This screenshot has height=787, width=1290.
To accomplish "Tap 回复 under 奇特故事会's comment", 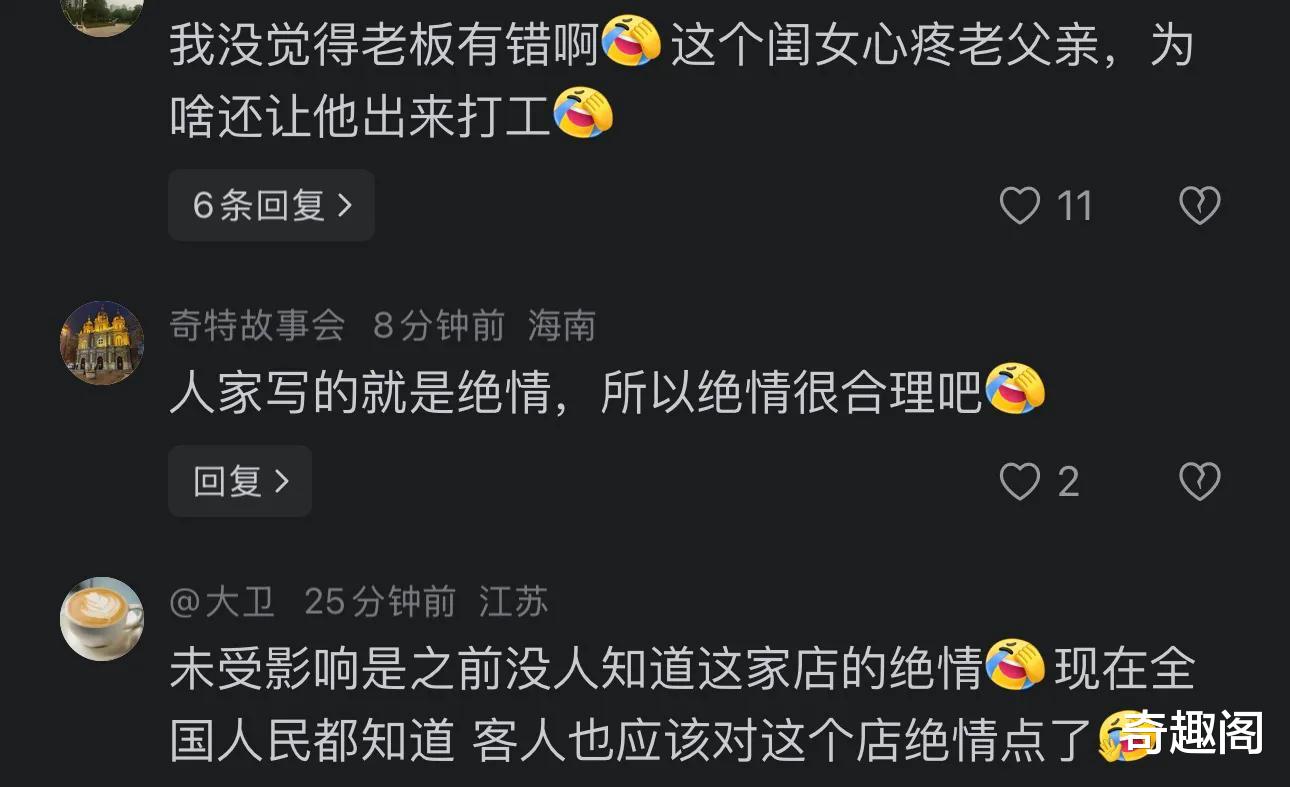I will [240, 481].
